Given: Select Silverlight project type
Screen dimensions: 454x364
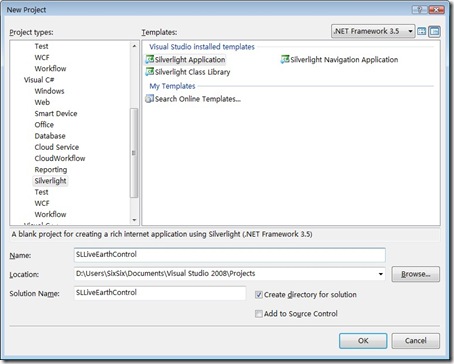Looking at the screenshot, I should 50,181.
